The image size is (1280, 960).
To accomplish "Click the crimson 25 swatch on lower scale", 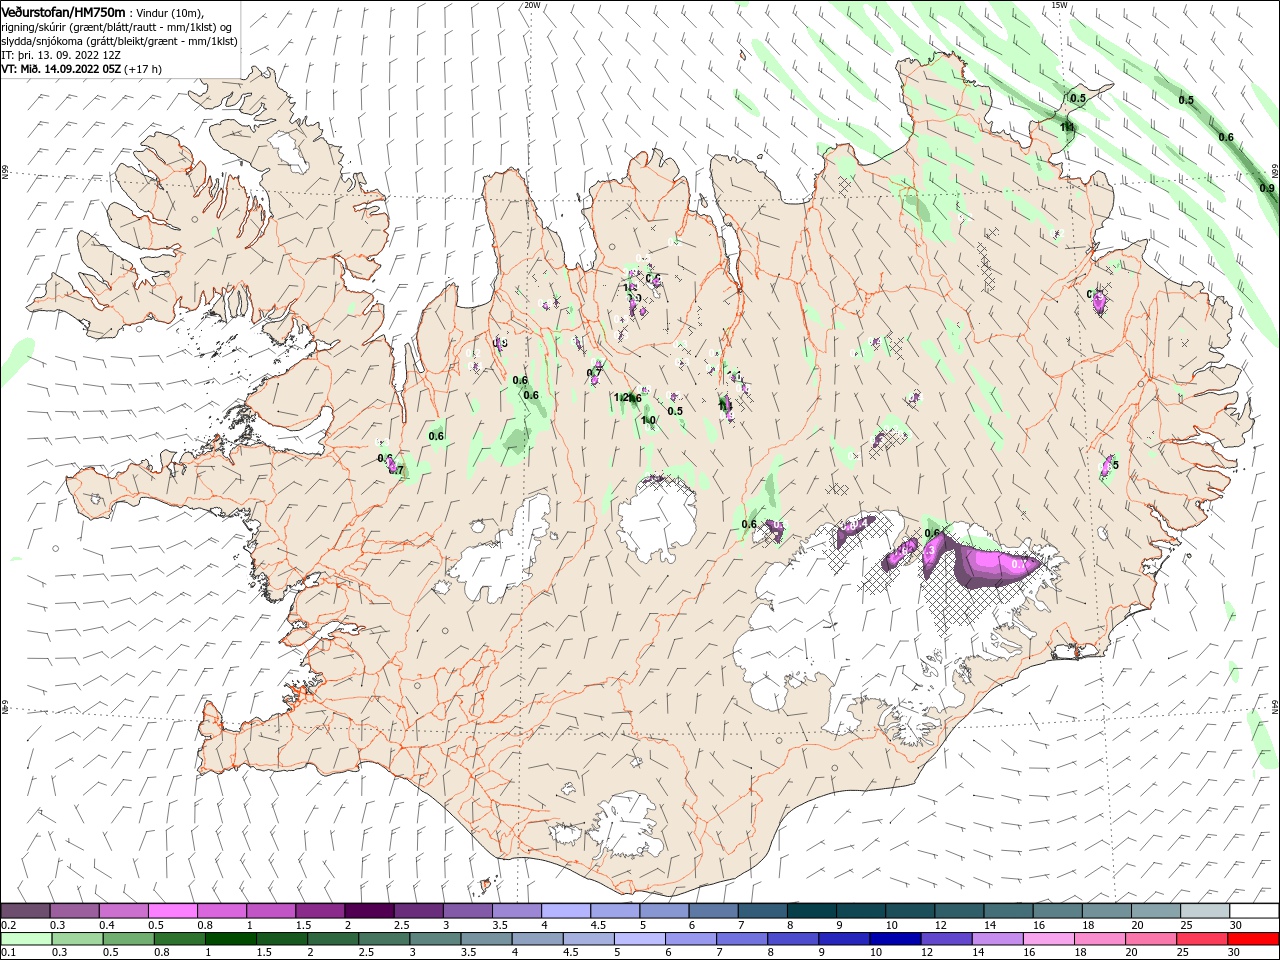I will tap(1201, 939).
